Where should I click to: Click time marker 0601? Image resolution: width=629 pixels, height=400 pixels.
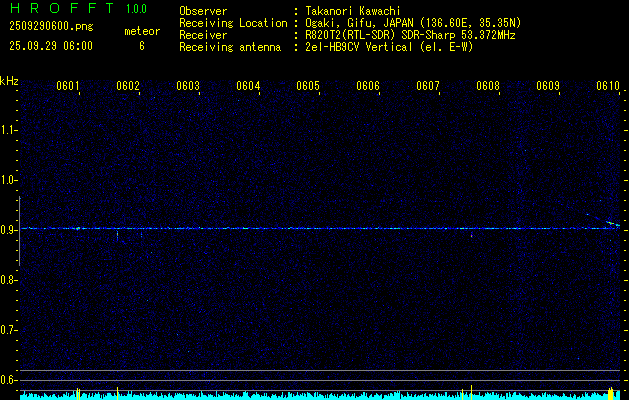click(x=67, y=86)
